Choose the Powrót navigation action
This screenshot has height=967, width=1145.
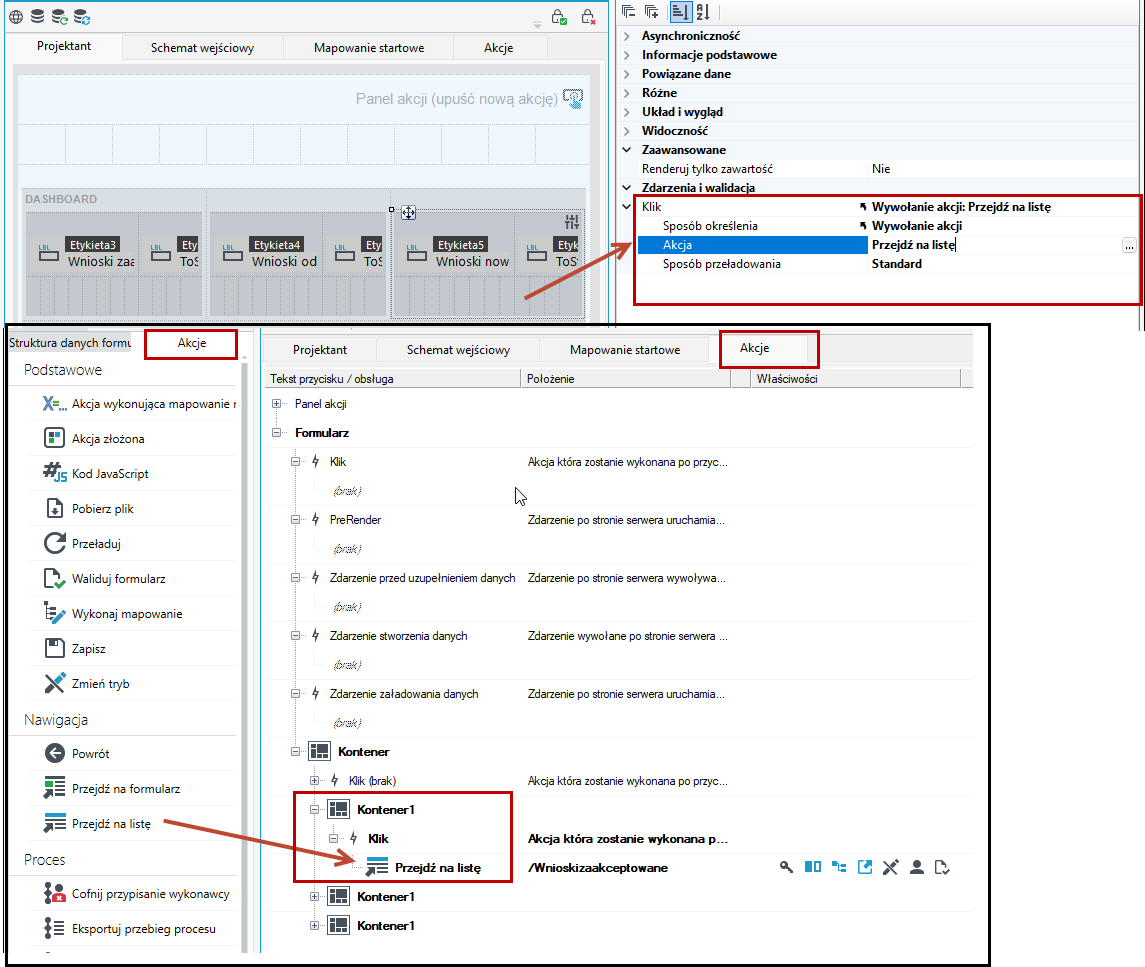(91, 753)
